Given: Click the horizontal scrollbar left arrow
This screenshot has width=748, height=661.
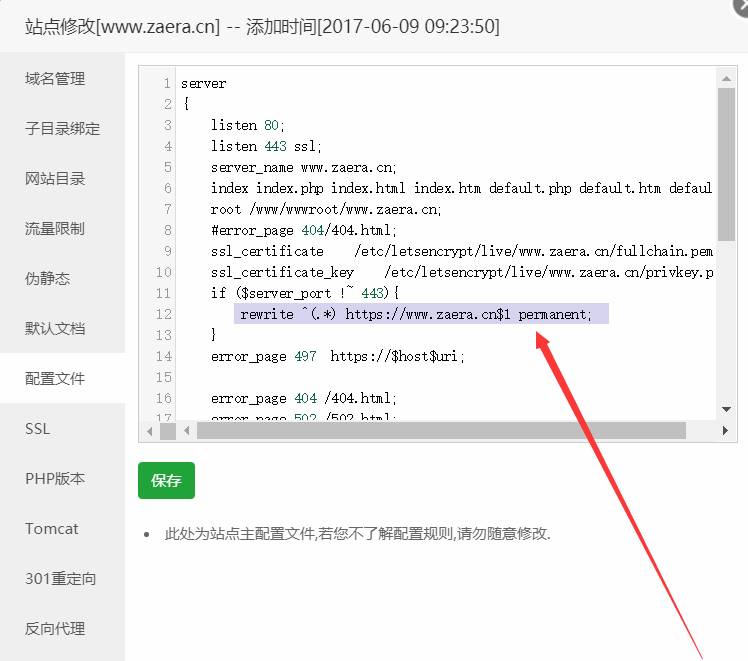Looking at the screenshot, I should pyautogui.click(x=187, y=431).
